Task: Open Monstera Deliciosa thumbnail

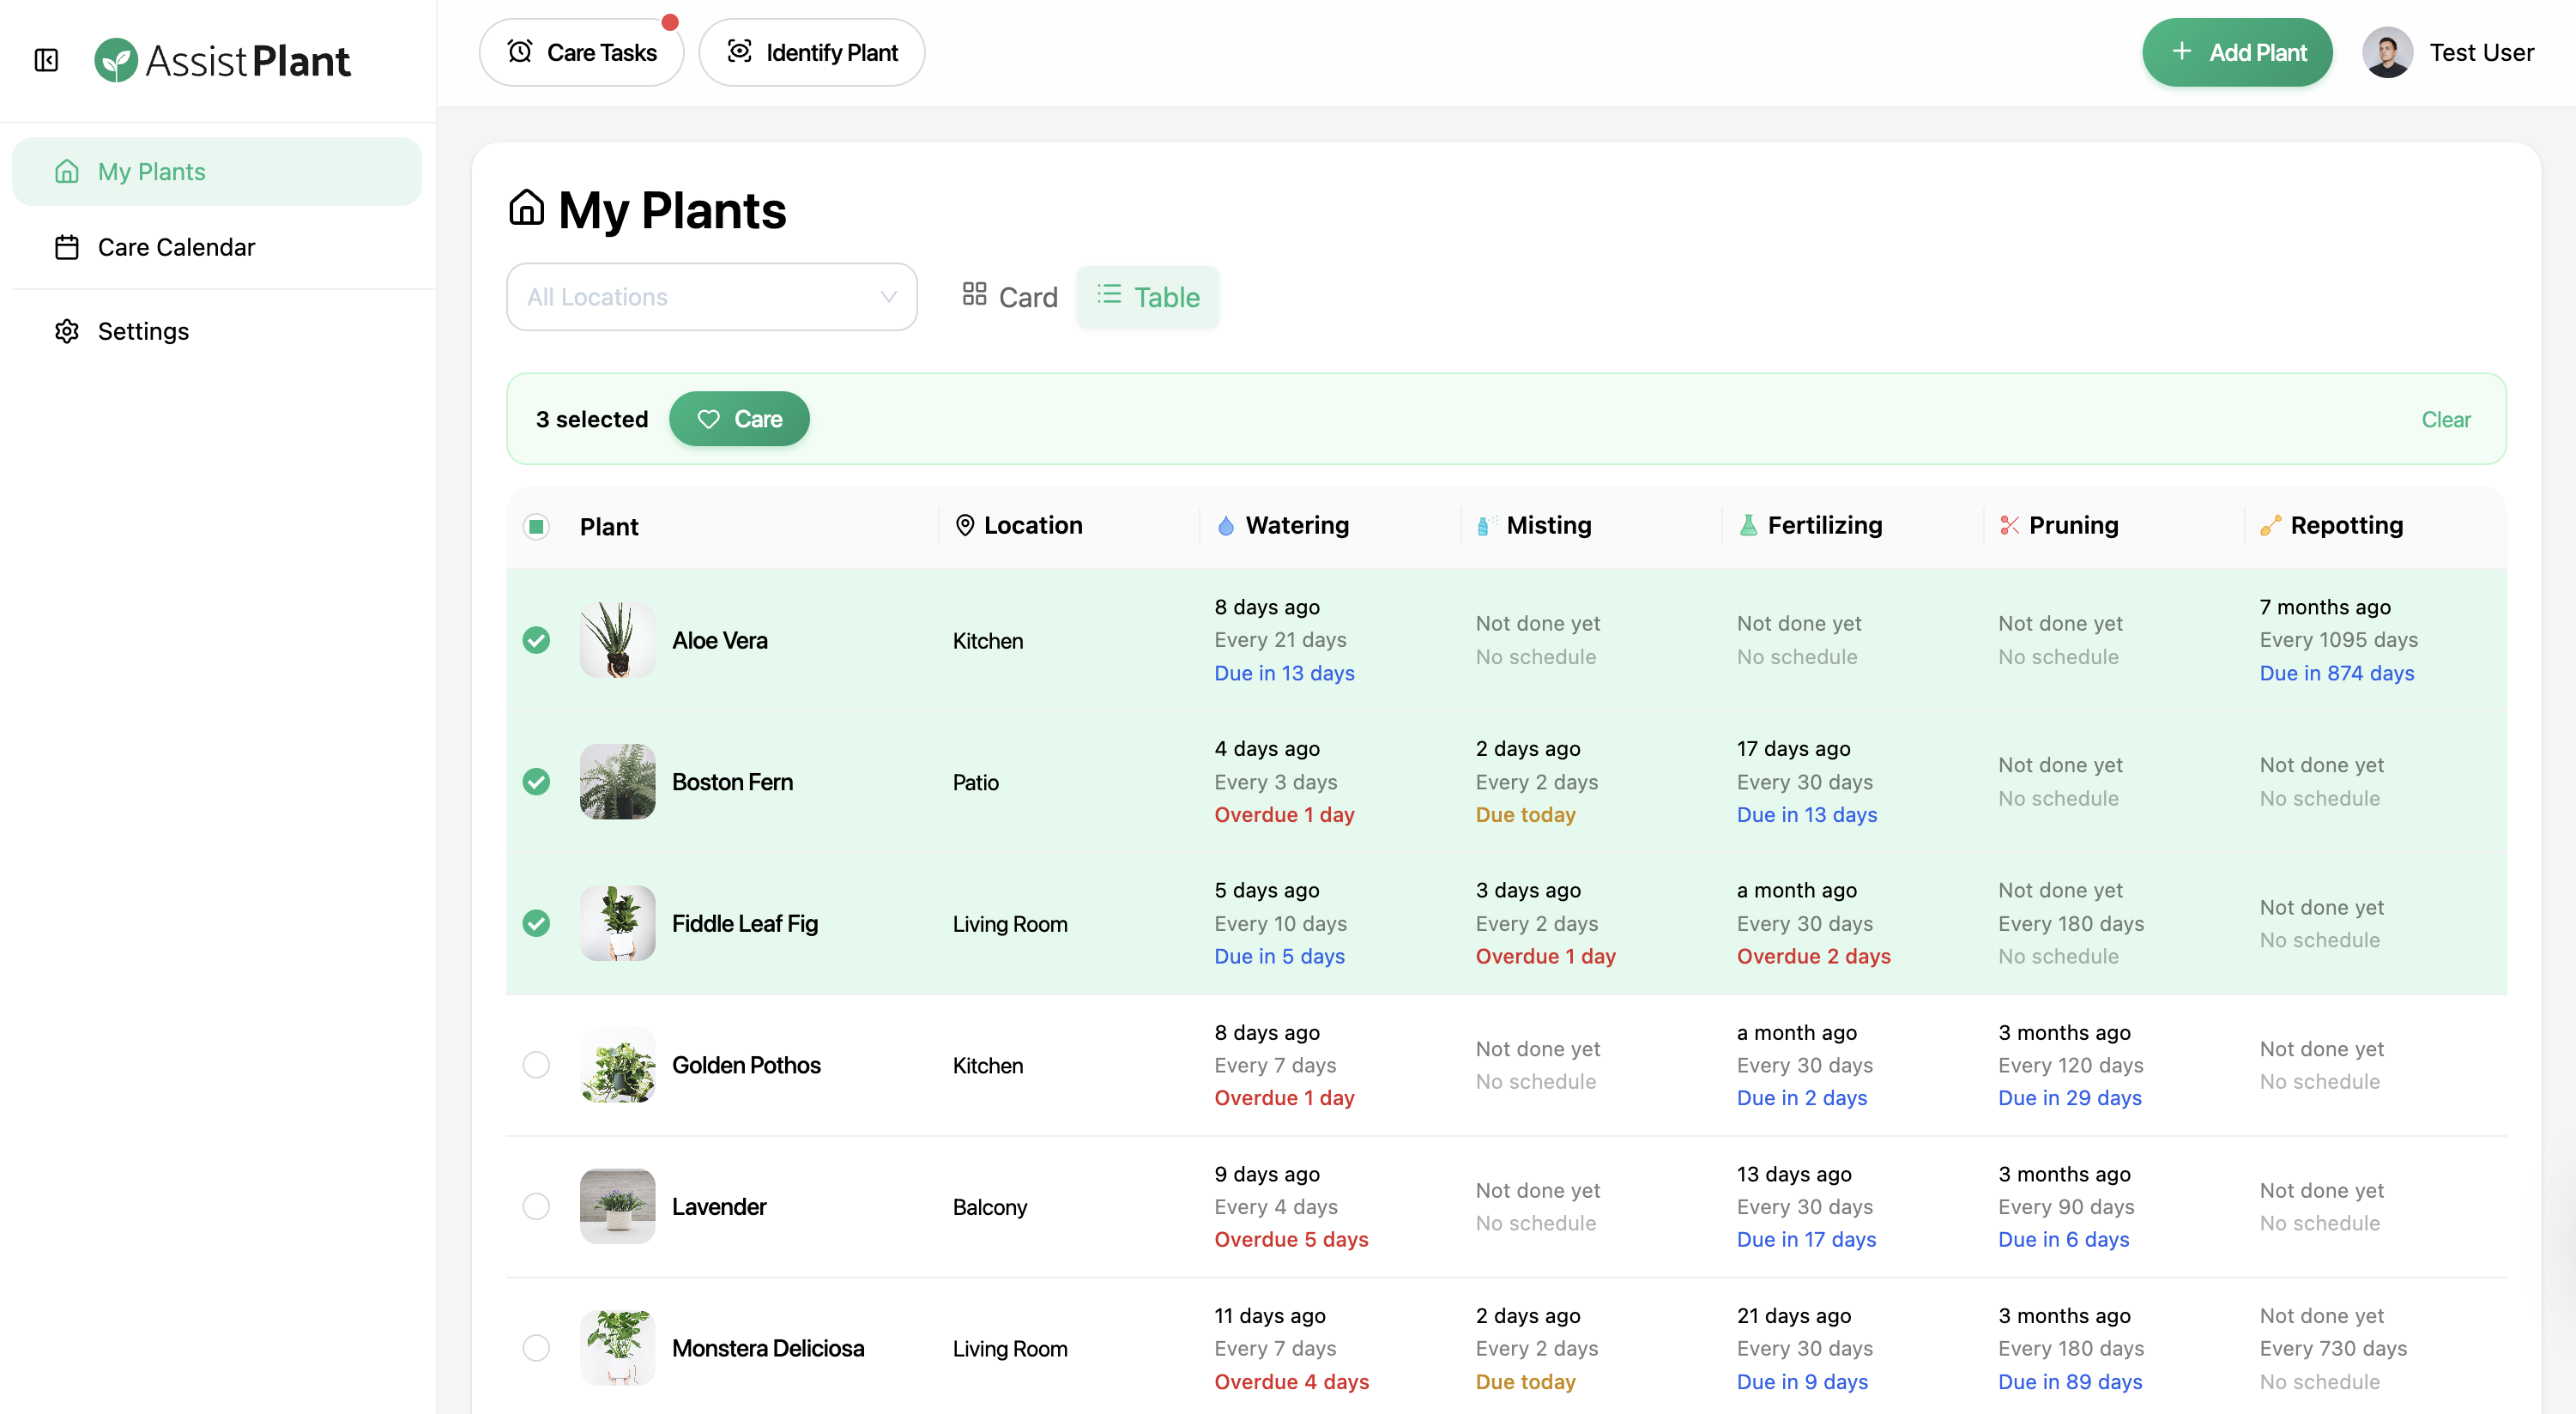Action: 617,1348
